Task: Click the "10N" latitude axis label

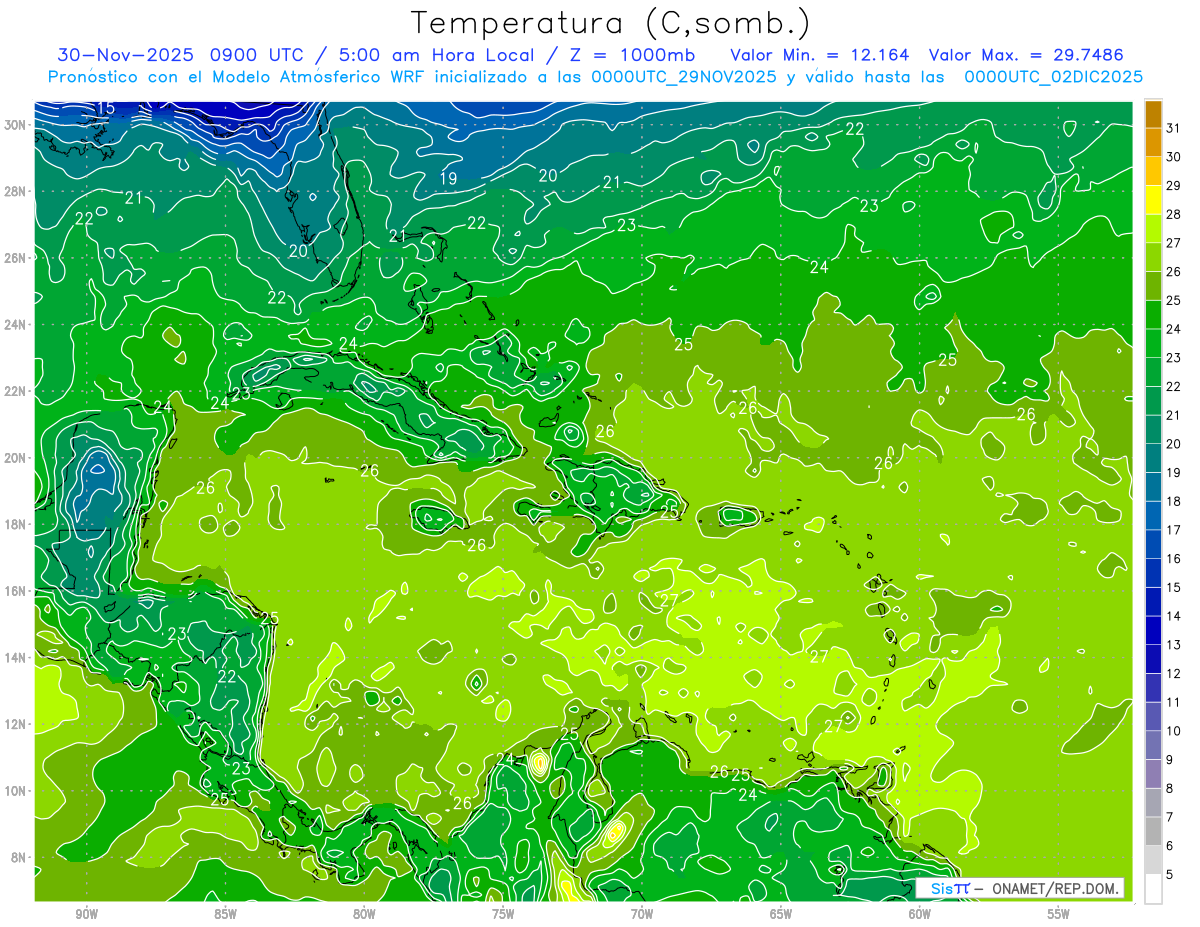Action: [x=16, y=791]
